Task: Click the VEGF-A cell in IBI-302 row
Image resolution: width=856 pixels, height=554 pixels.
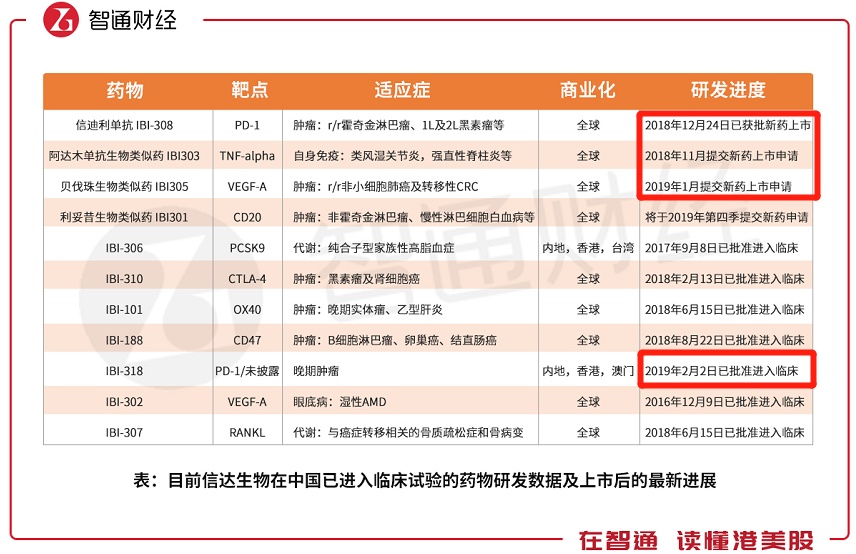Action: (247, 402)
